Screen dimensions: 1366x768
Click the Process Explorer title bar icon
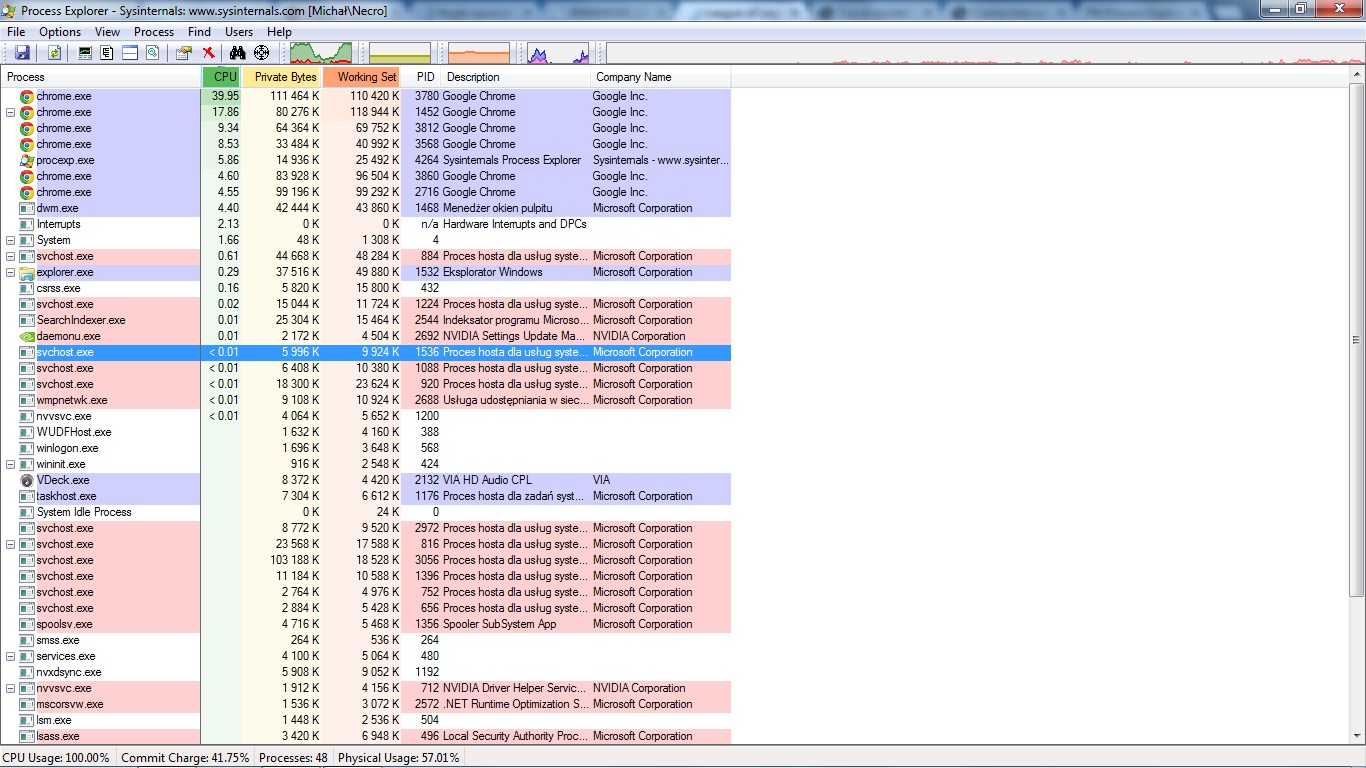[x=10, y=10]
